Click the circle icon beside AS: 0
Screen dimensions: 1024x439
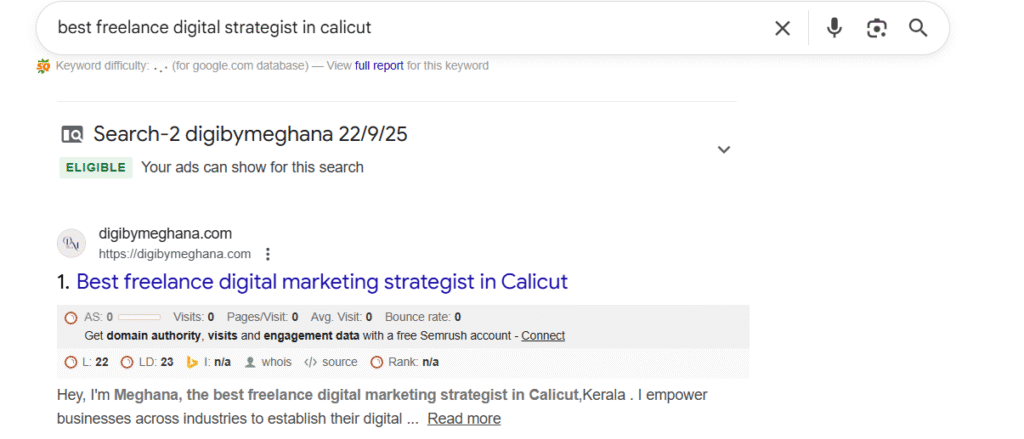[x=71, y=317]
